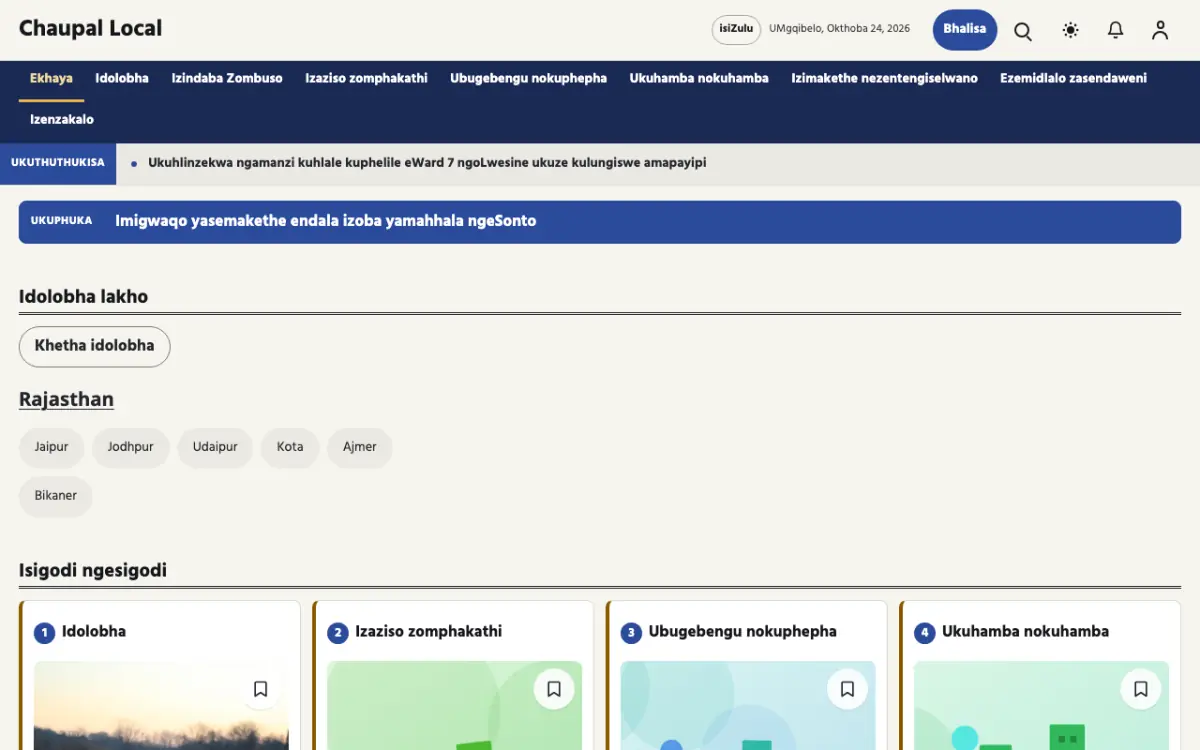This screenshot has width=1200, height=750.
Task: Choose the Ajmer city chip
Action: tap(360, 448)
